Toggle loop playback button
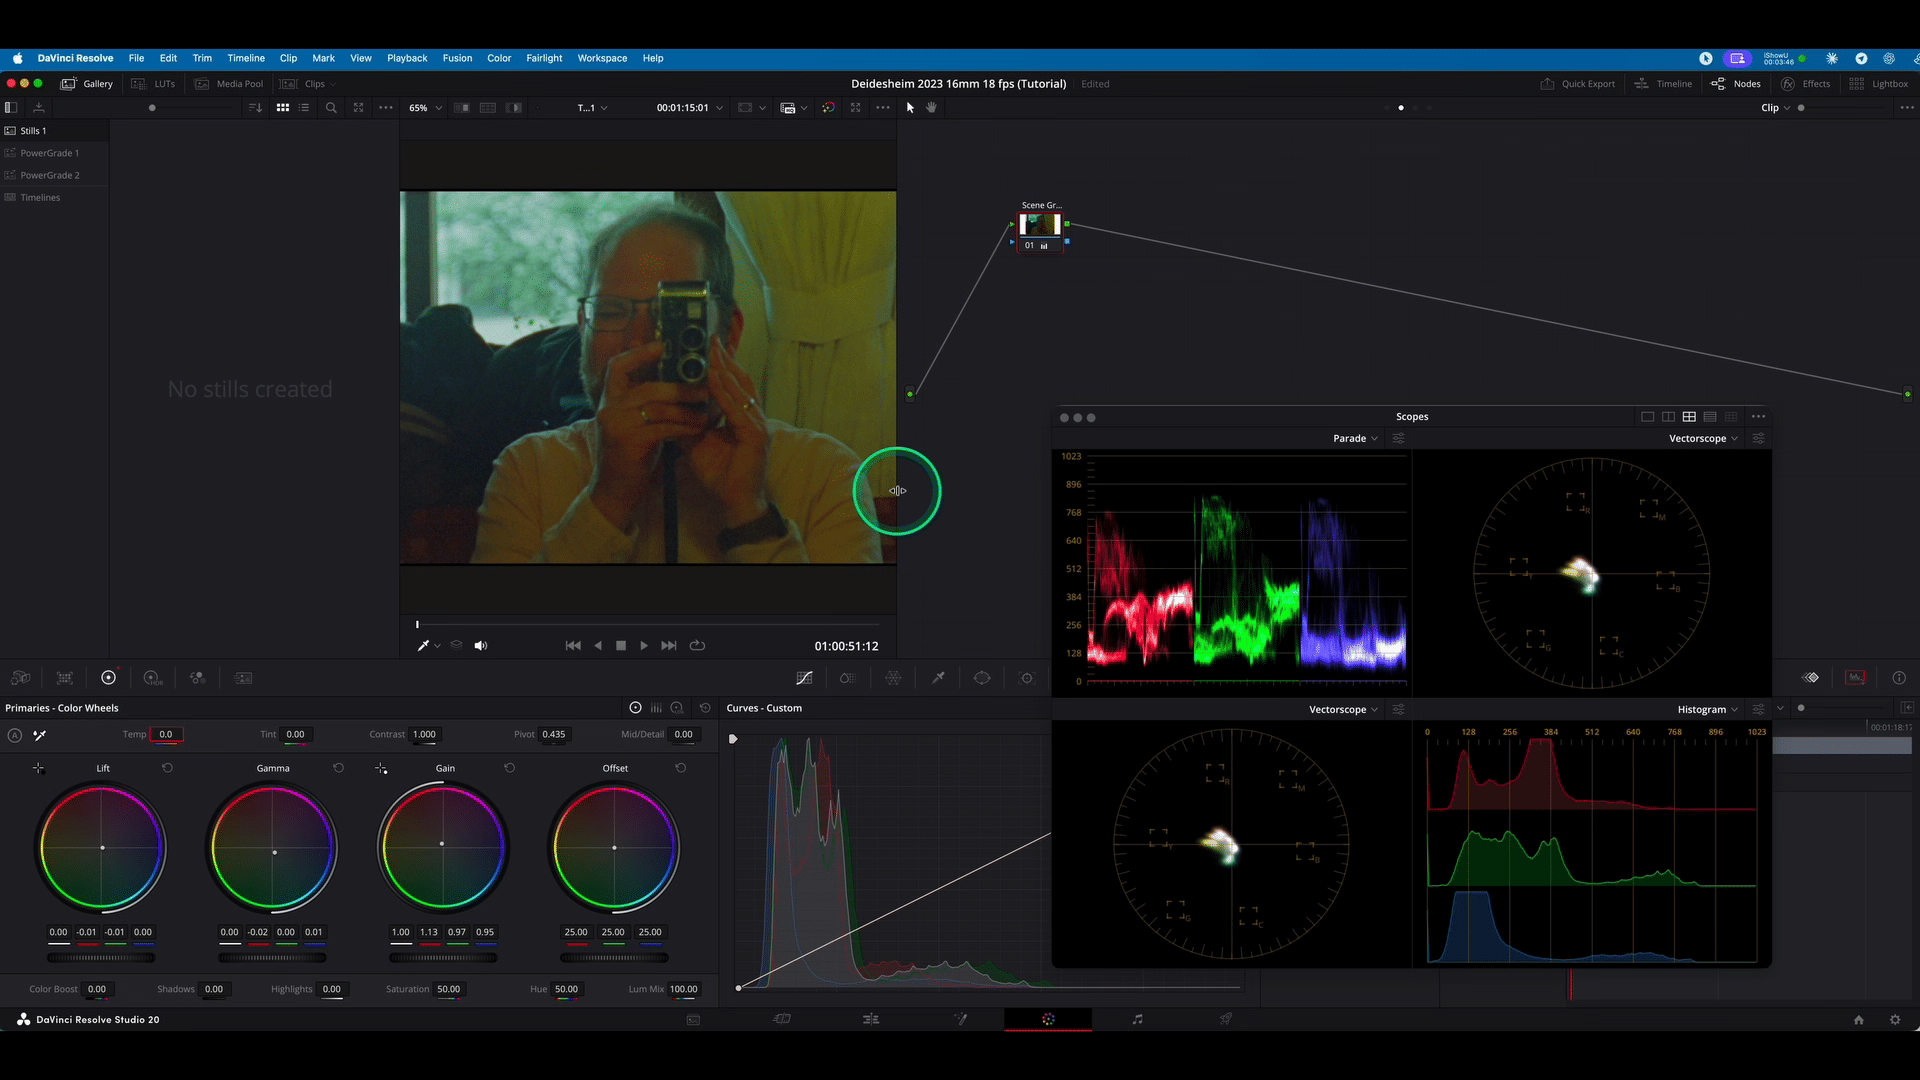 tap(698, 646)
